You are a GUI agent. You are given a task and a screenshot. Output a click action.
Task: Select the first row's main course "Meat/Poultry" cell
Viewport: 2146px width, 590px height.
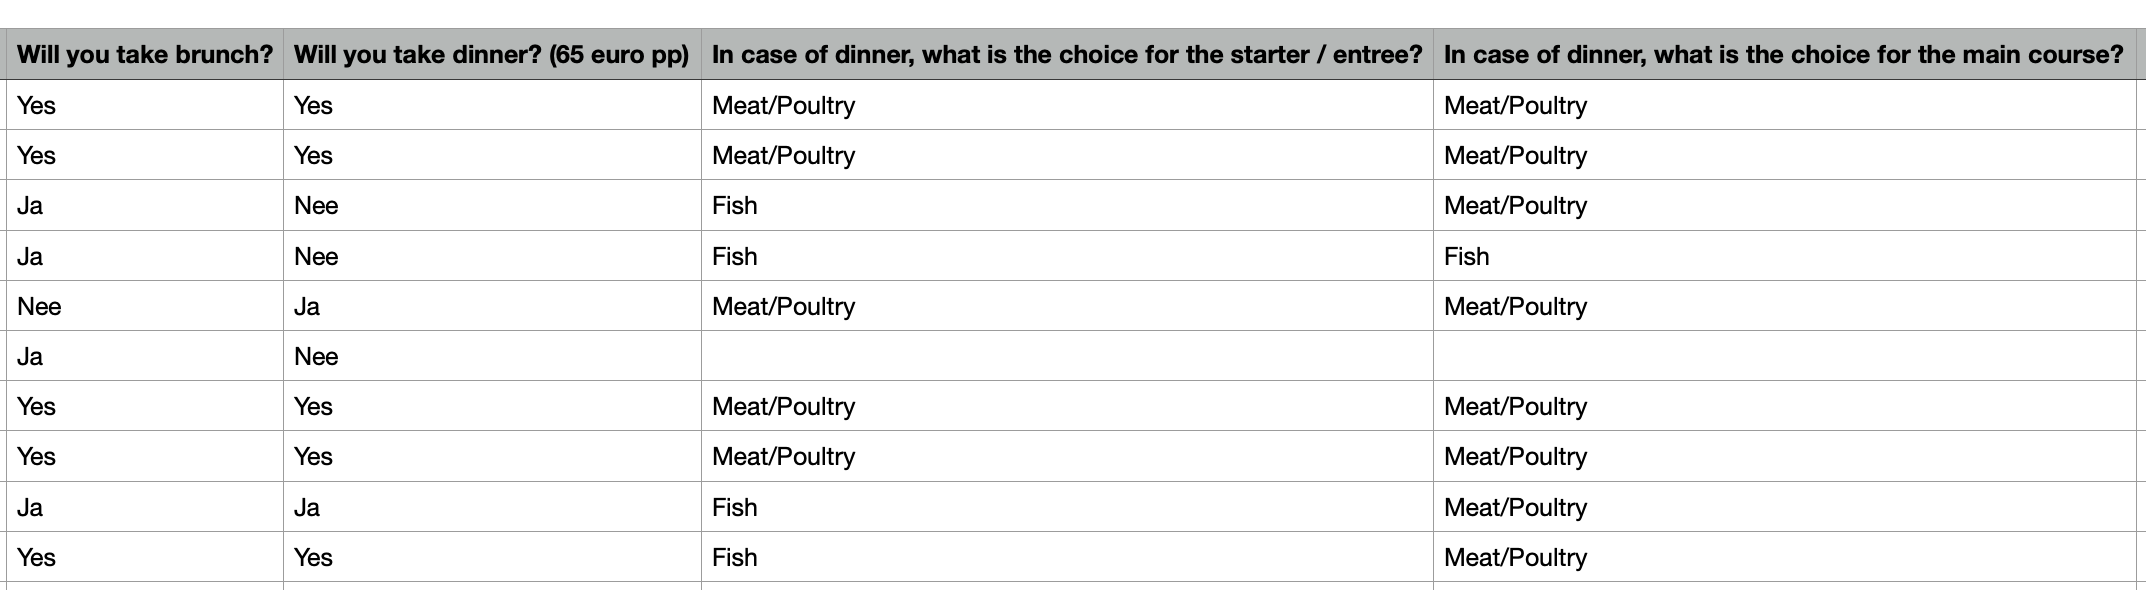pos(1515,106)
